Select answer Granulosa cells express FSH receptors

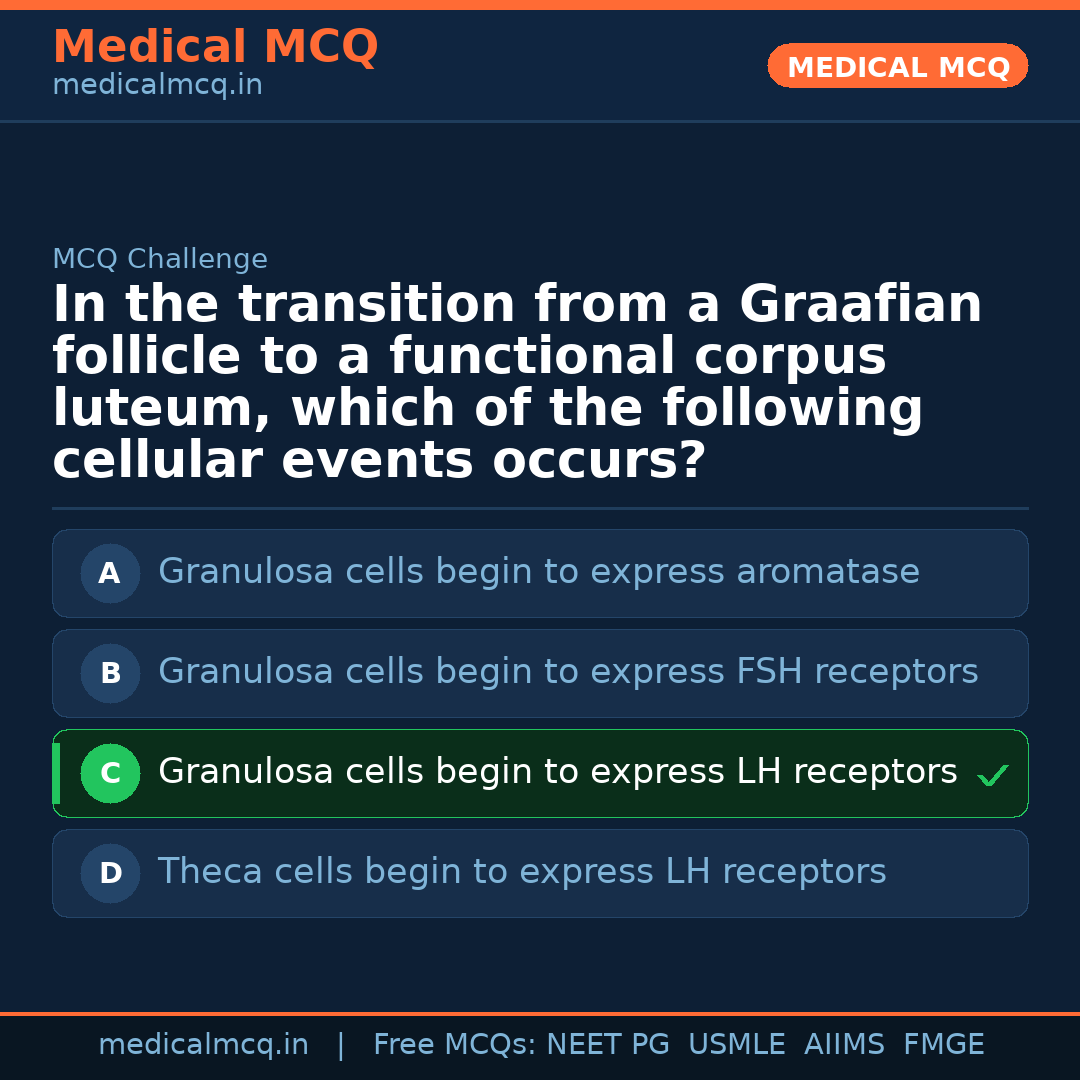(x=567, y=672)
